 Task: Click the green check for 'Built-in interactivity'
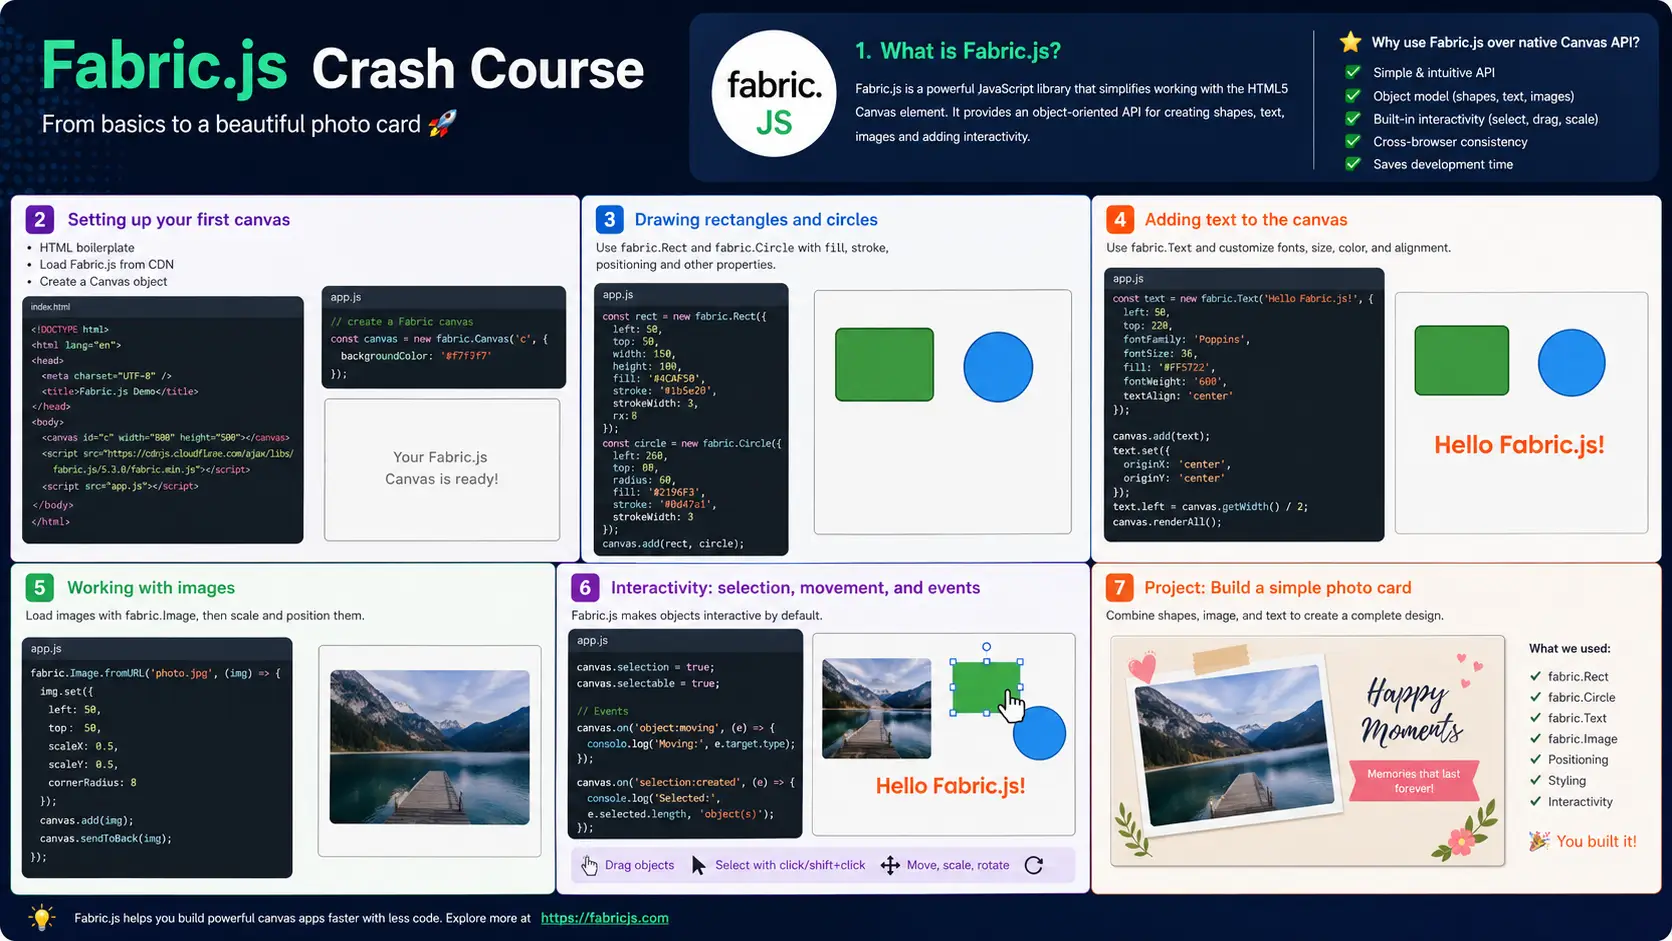(1353, 118)
